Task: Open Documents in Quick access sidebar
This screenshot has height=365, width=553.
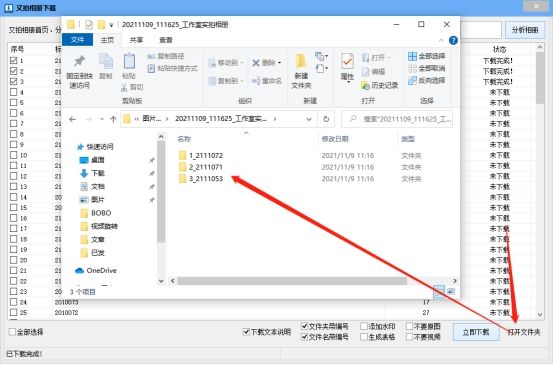Action: pyautogui.click(x=92, y=187)
